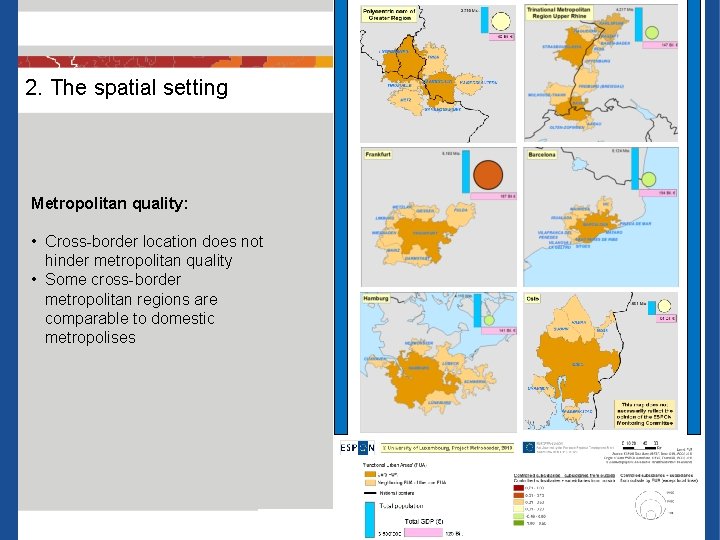Click the nested circles size legend

pyautogui.click(x=651, y=505)
